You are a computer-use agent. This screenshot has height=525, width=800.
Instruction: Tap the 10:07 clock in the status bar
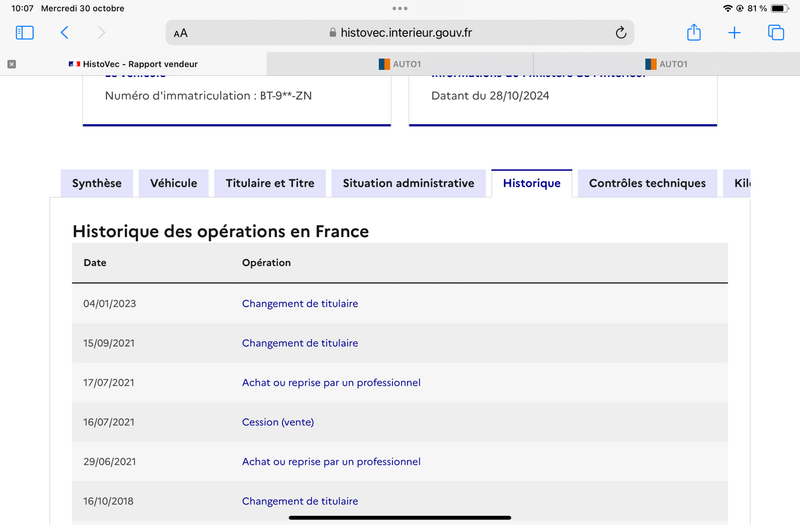tap(22, 8)
